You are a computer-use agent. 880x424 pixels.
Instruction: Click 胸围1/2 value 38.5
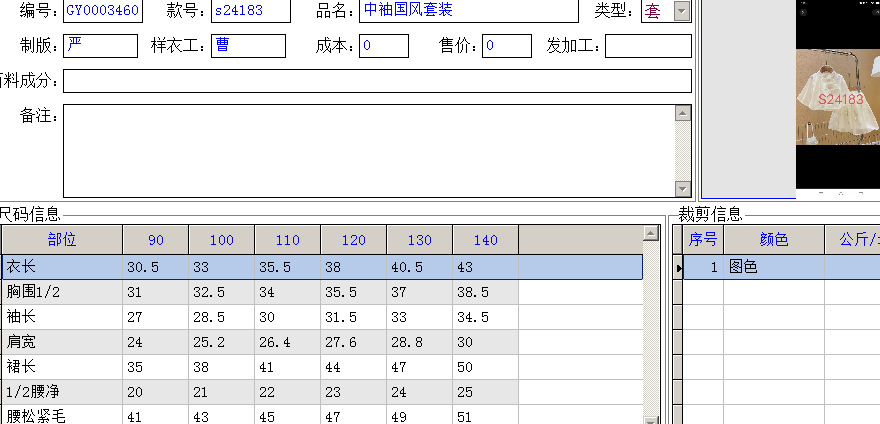tap(485, 292)
